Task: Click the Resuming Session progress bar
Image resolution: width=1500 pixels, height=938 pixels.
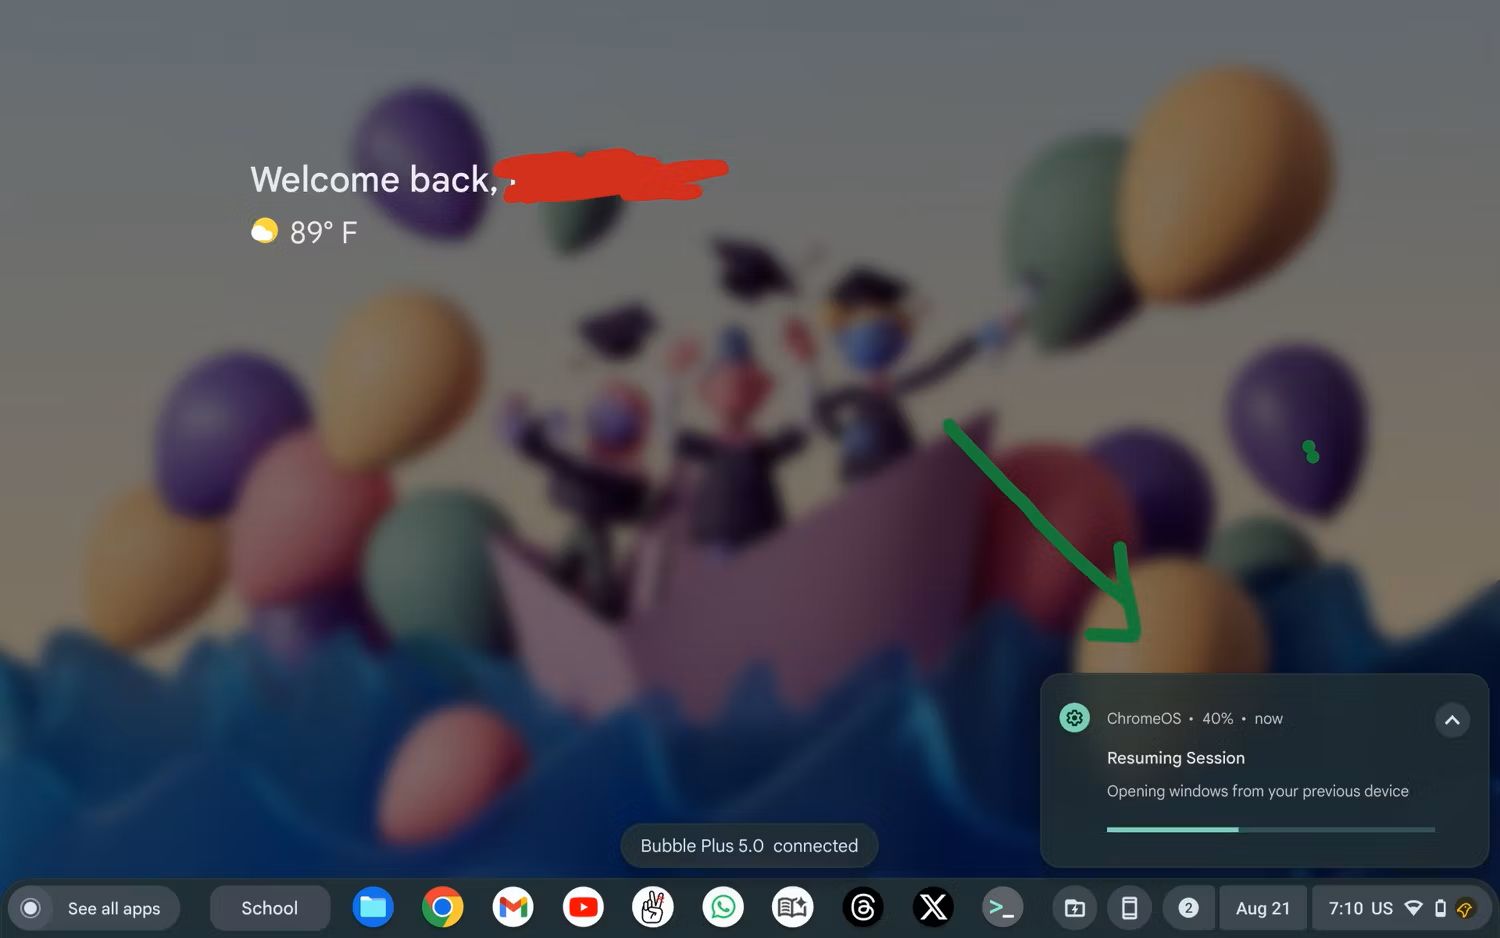Action: point(1270,829)
